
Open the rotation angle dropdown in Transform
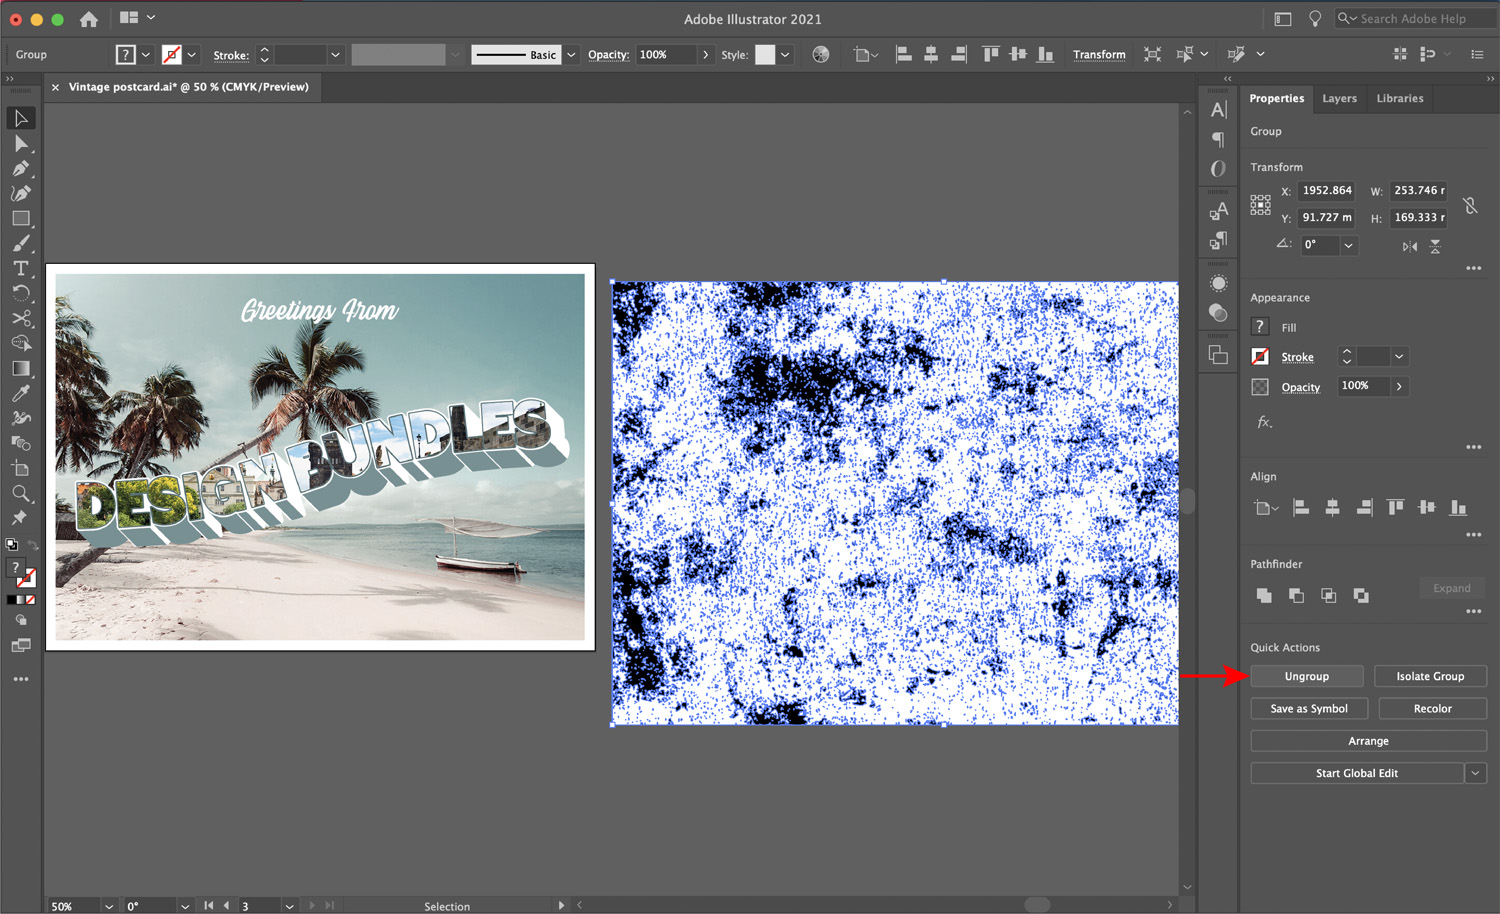click(1348, 245)
